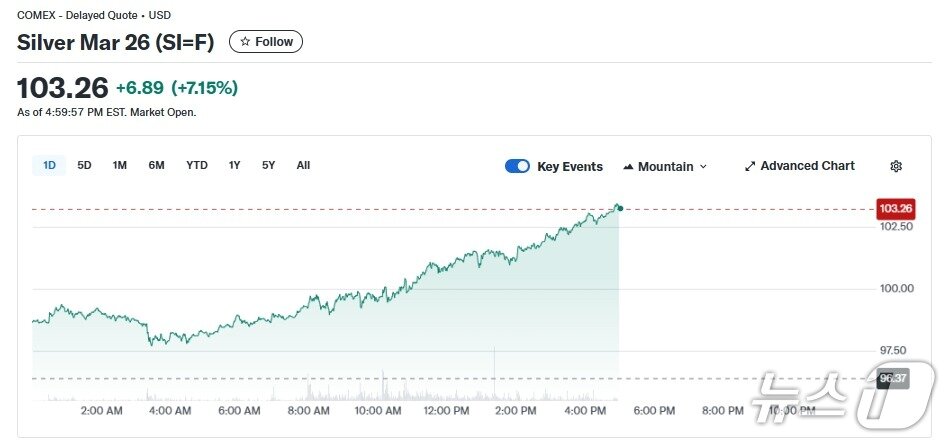Show the YTD time range
Image resolution: width=949 pixels, height=443 pixels.
197,165
